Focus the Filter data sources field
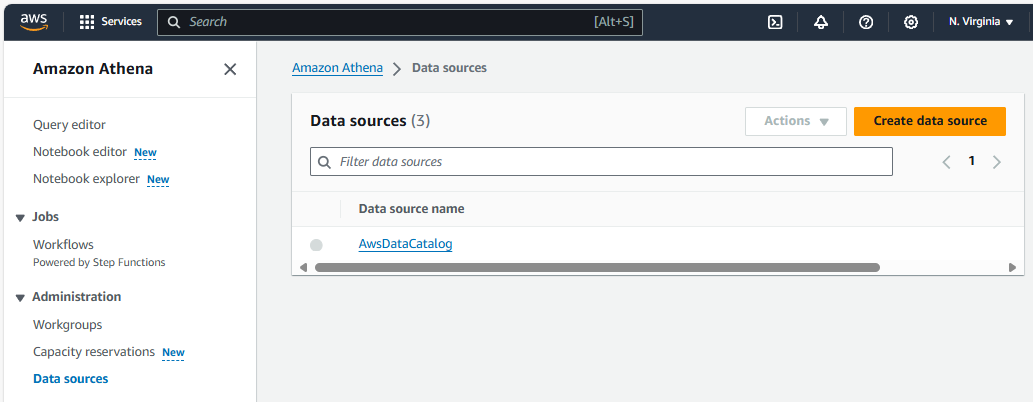This screenshot has width=1033, height=402. [601, 161]
